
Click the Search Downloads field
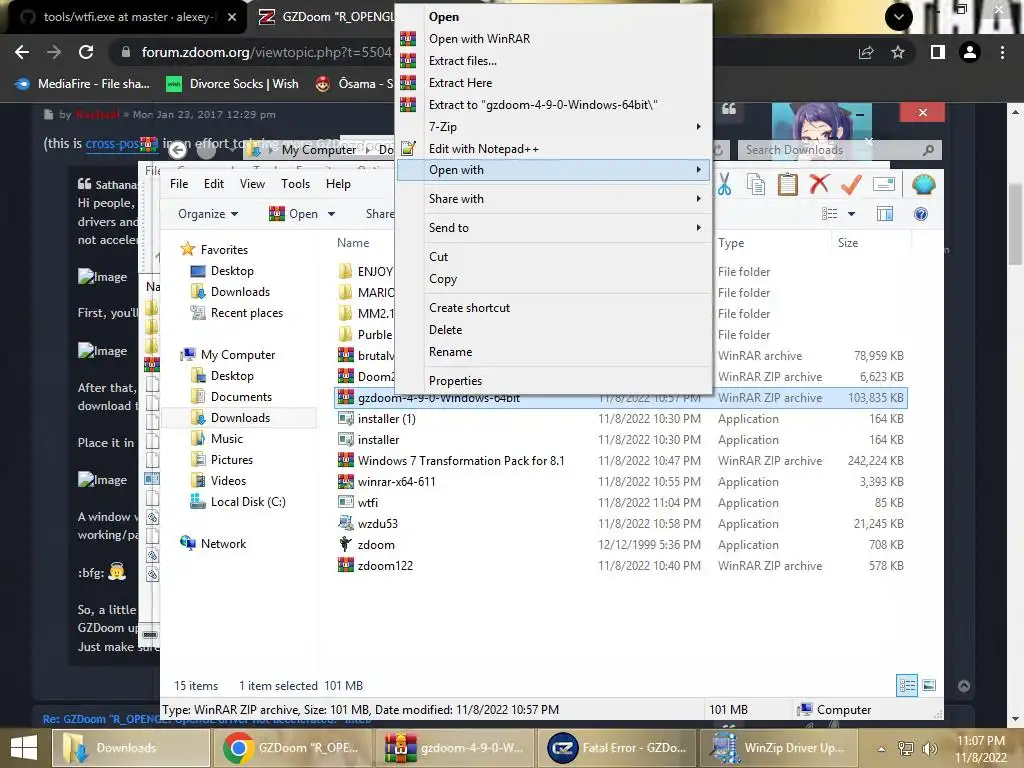pyautogui.click(x=840, y=150)
